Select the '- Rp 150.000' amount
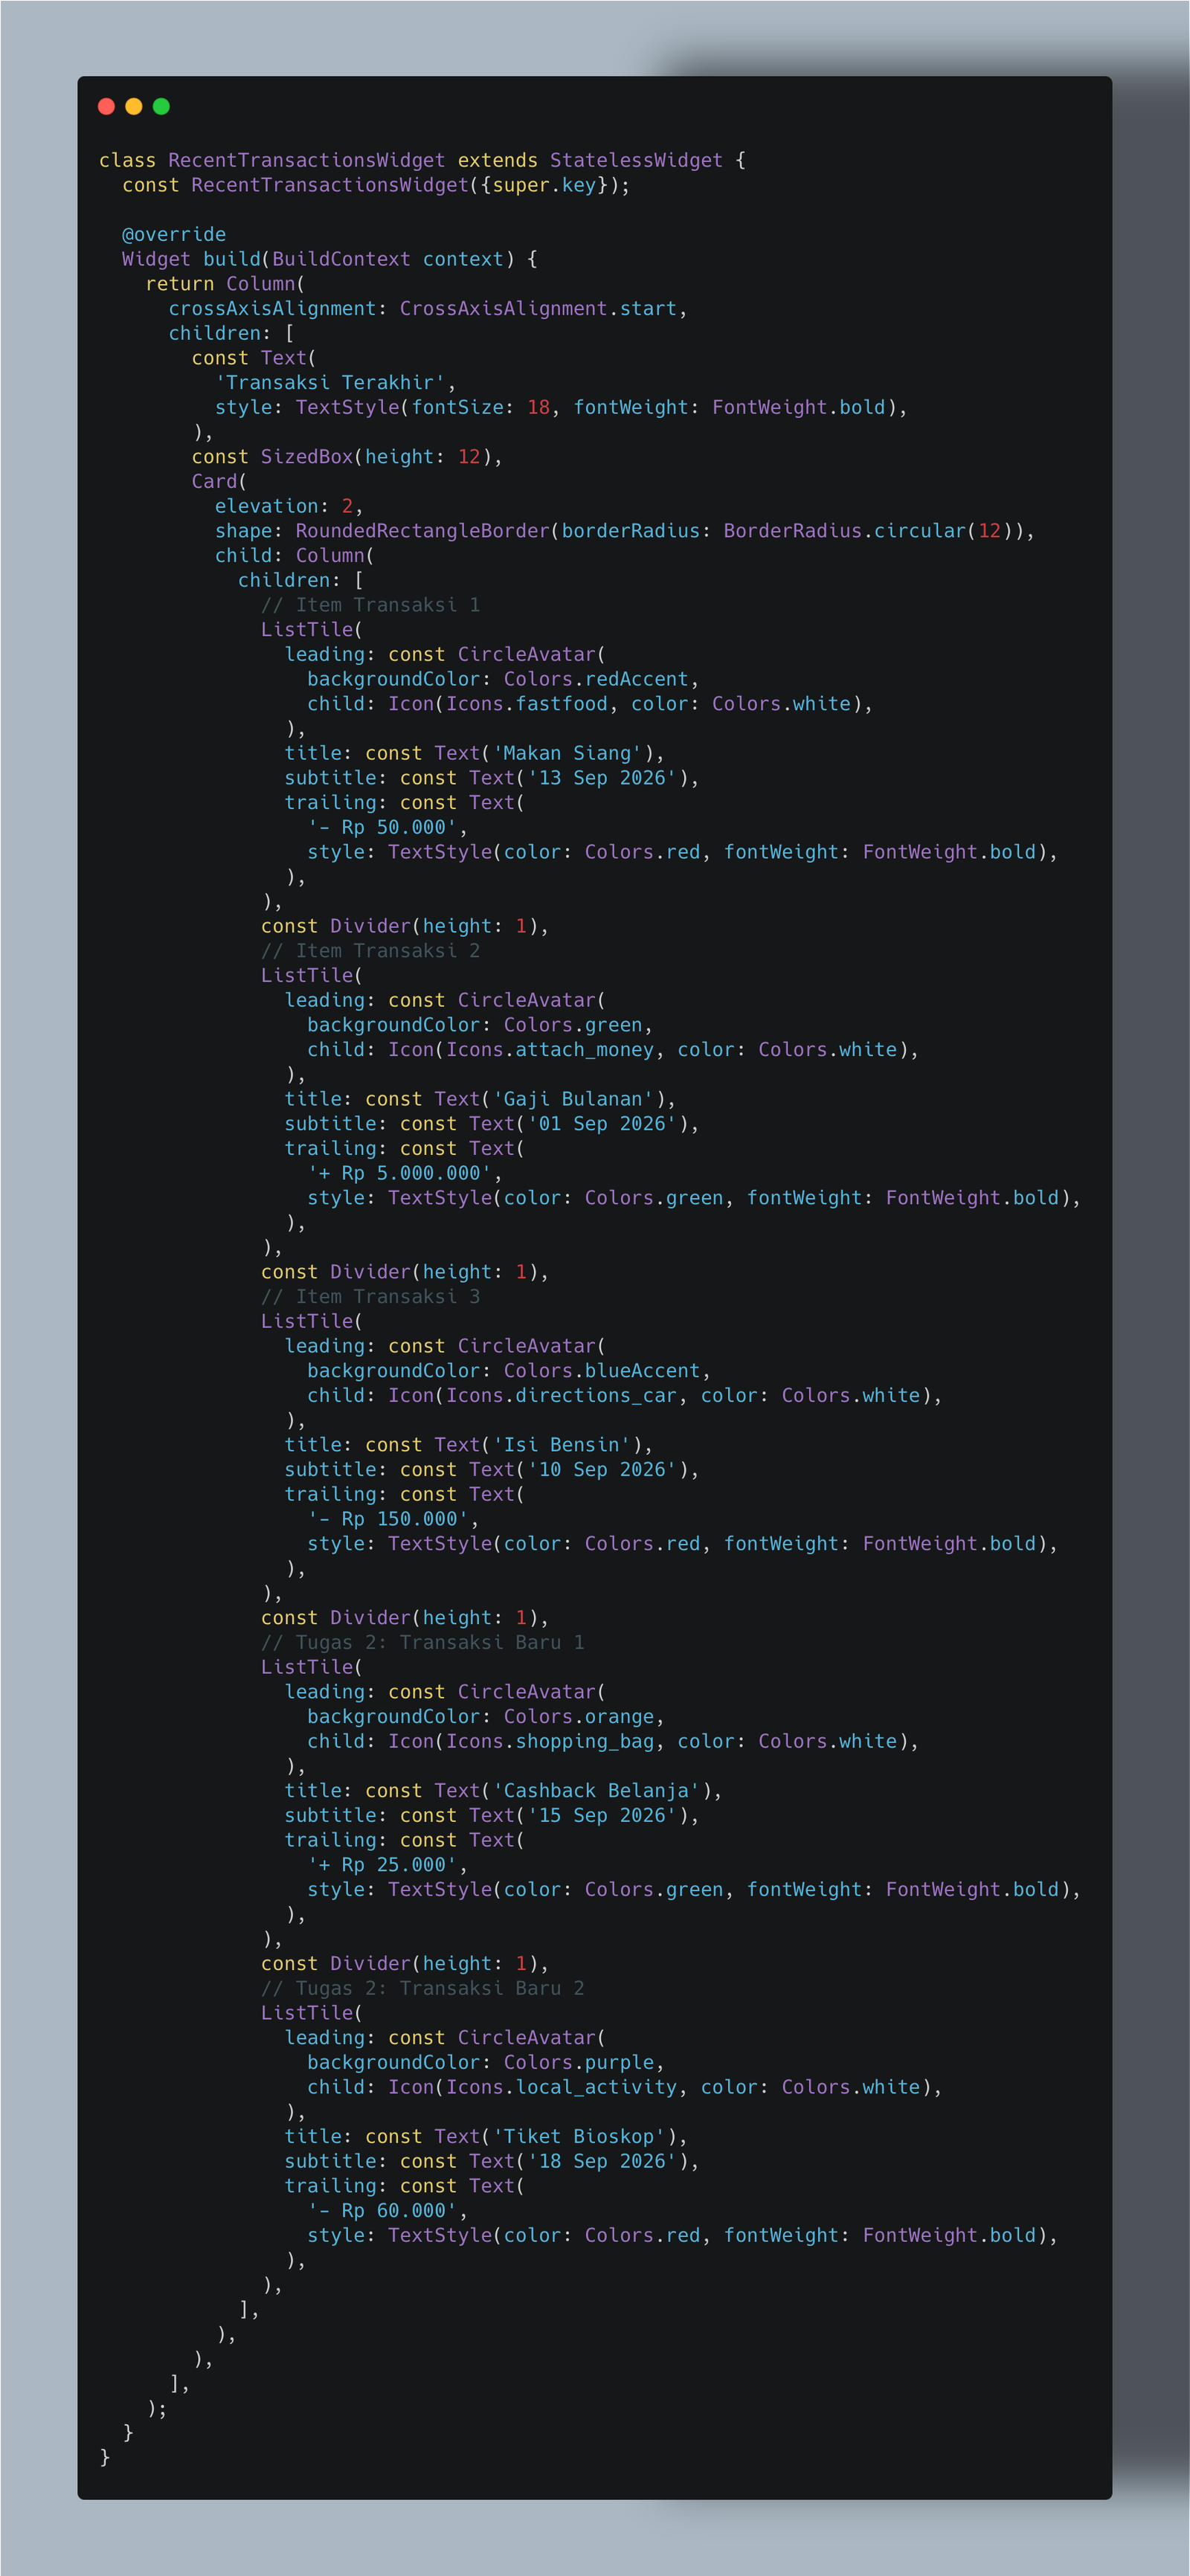This screenshot has height=2576, width=1190. tap(388, 1519)
